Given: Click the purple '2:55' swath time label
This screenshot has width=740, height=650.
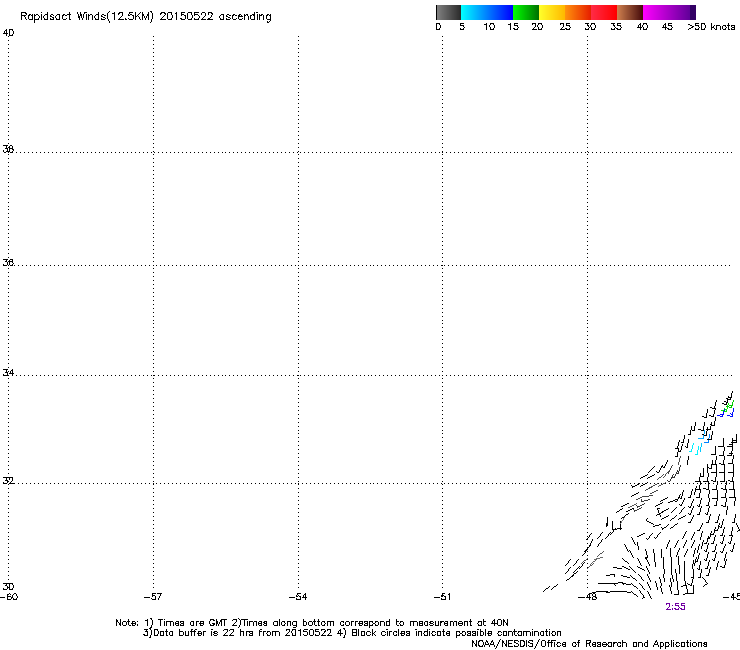Looking at the screenshot, I should (x=675, y=607).
